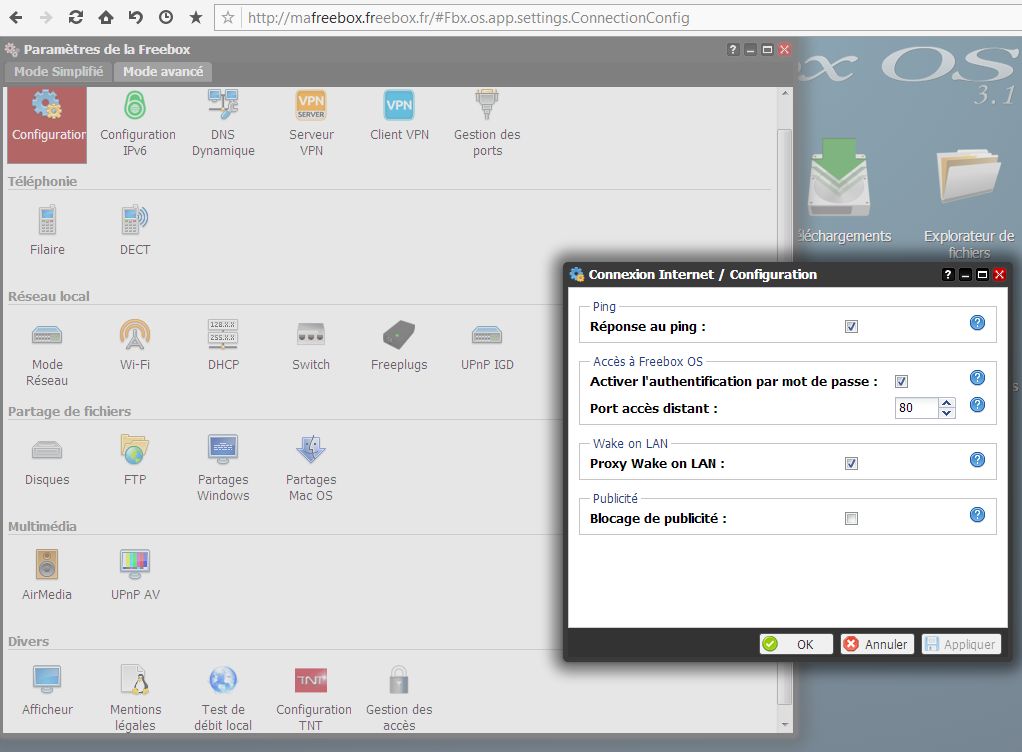
Task: Enable the Blocage de publicité checkbox
Action: pyautogui.click(x=851, y=519)
